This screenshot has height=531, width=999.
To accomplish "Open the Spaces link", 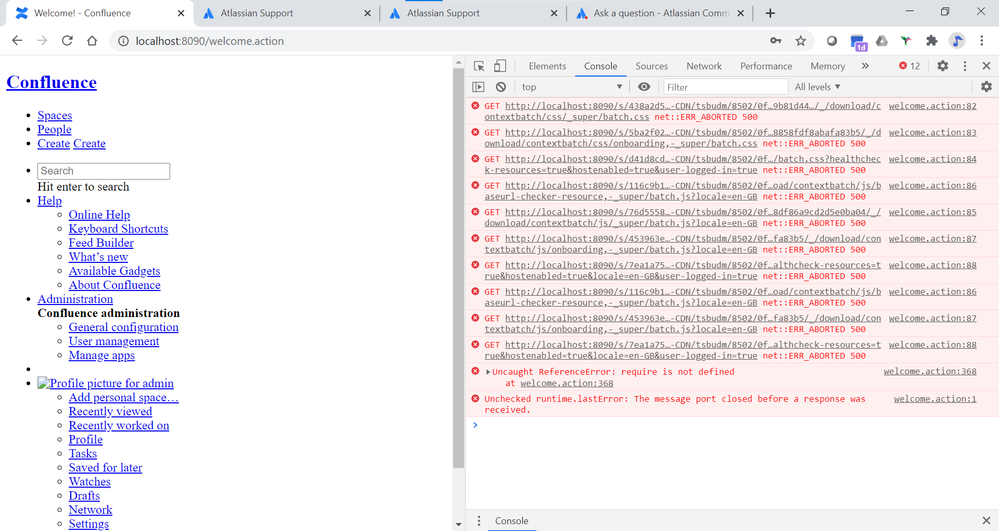I will click(x=55, y=115).
